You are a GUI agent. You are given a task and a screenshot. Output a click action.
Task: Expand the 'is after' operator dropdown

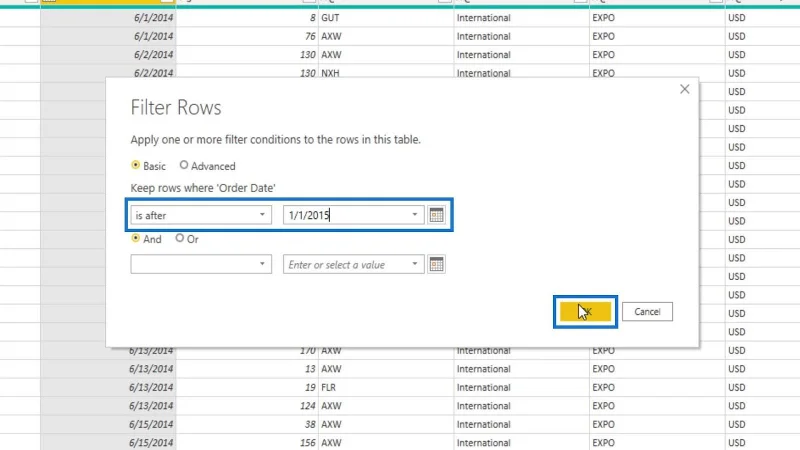tap(201, 215)
